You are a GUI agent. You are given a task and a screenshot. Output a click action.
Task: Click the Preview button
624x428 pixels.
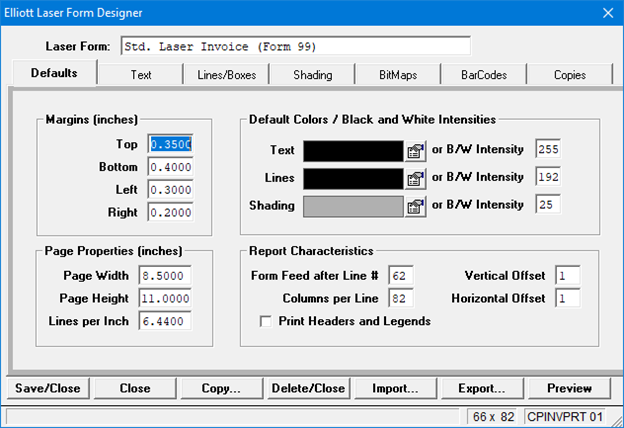[x=569, y=388]
